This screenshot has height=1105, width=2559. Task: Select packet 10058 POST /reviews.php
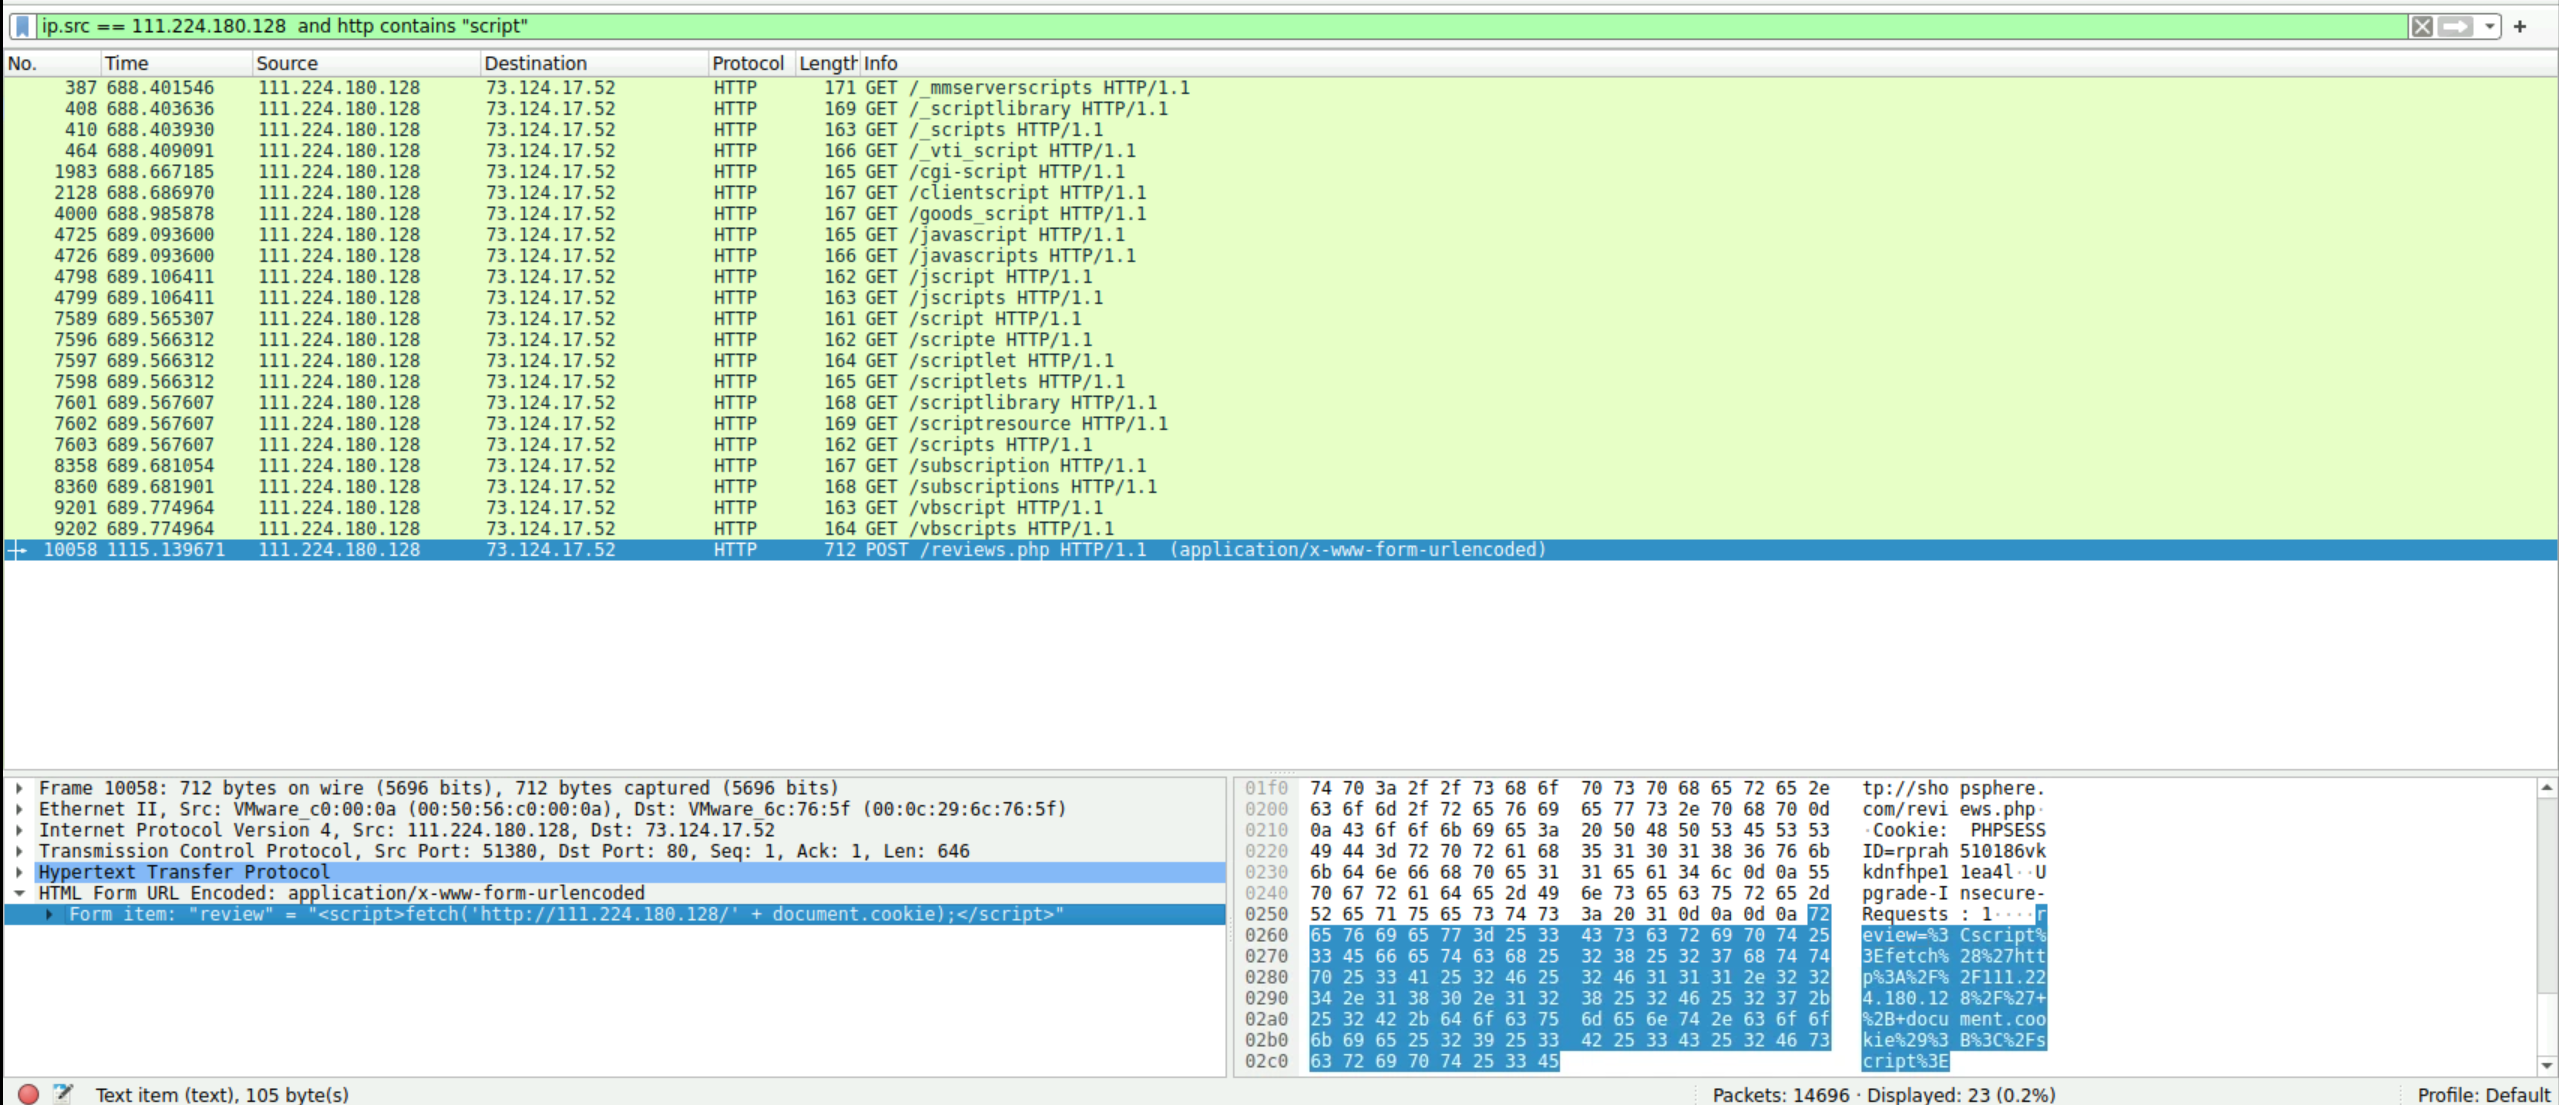pyautogui.click(x=1280, y=550)
